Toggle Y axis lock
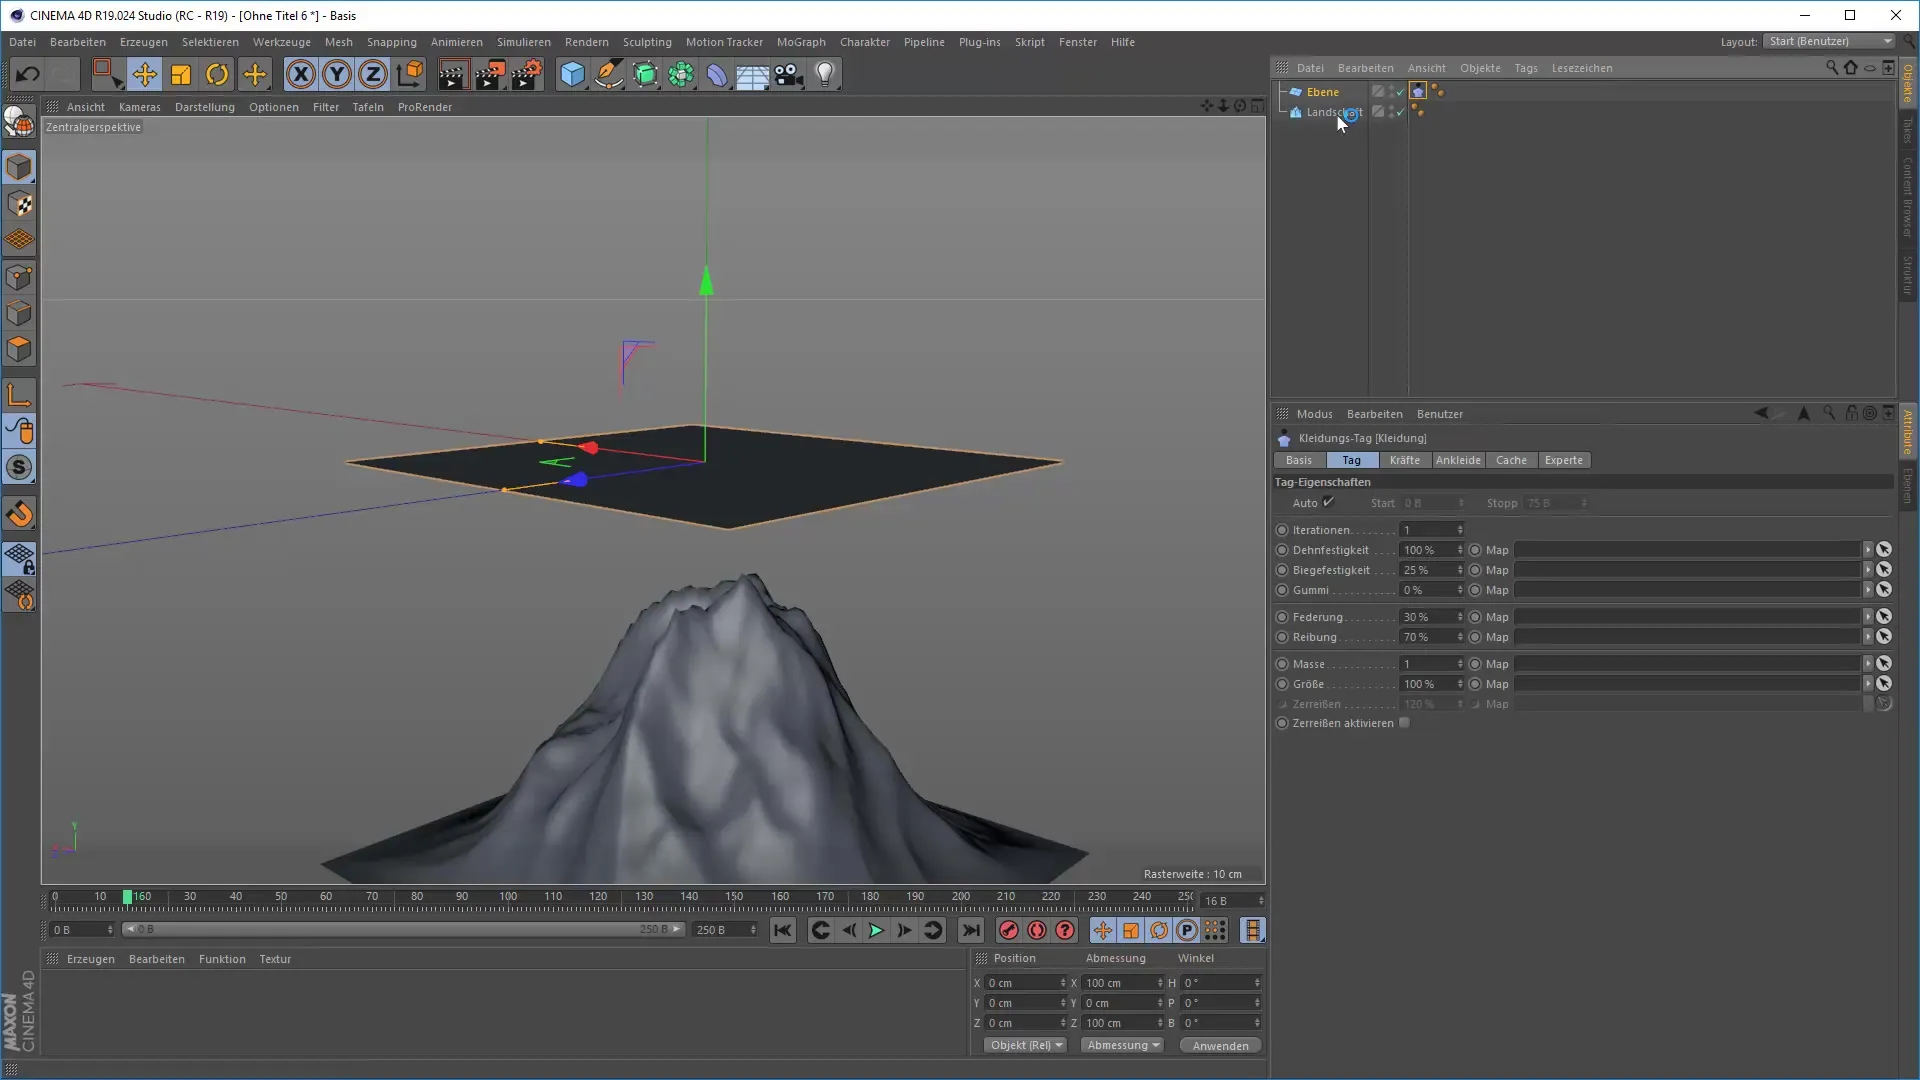Screen dimensions: 1920x1080 (337, 74)
